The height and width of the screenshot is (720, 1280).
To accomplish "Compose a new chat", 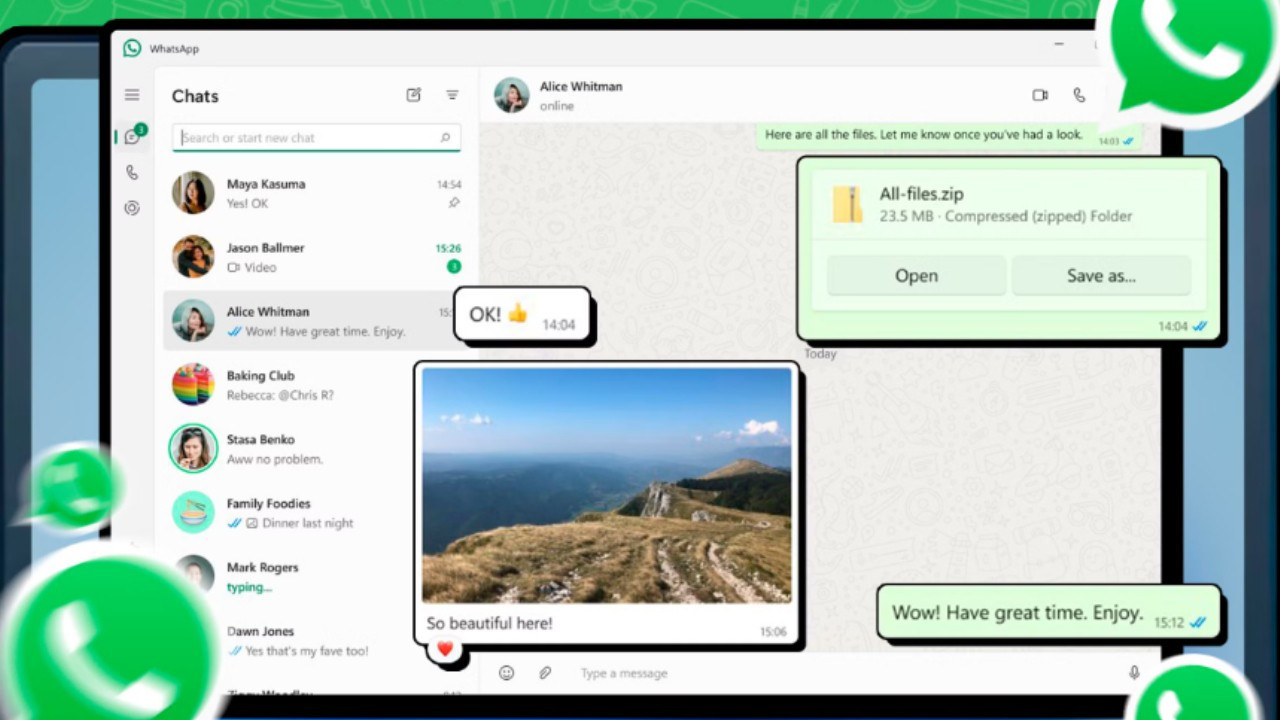I will coord(413,95).
